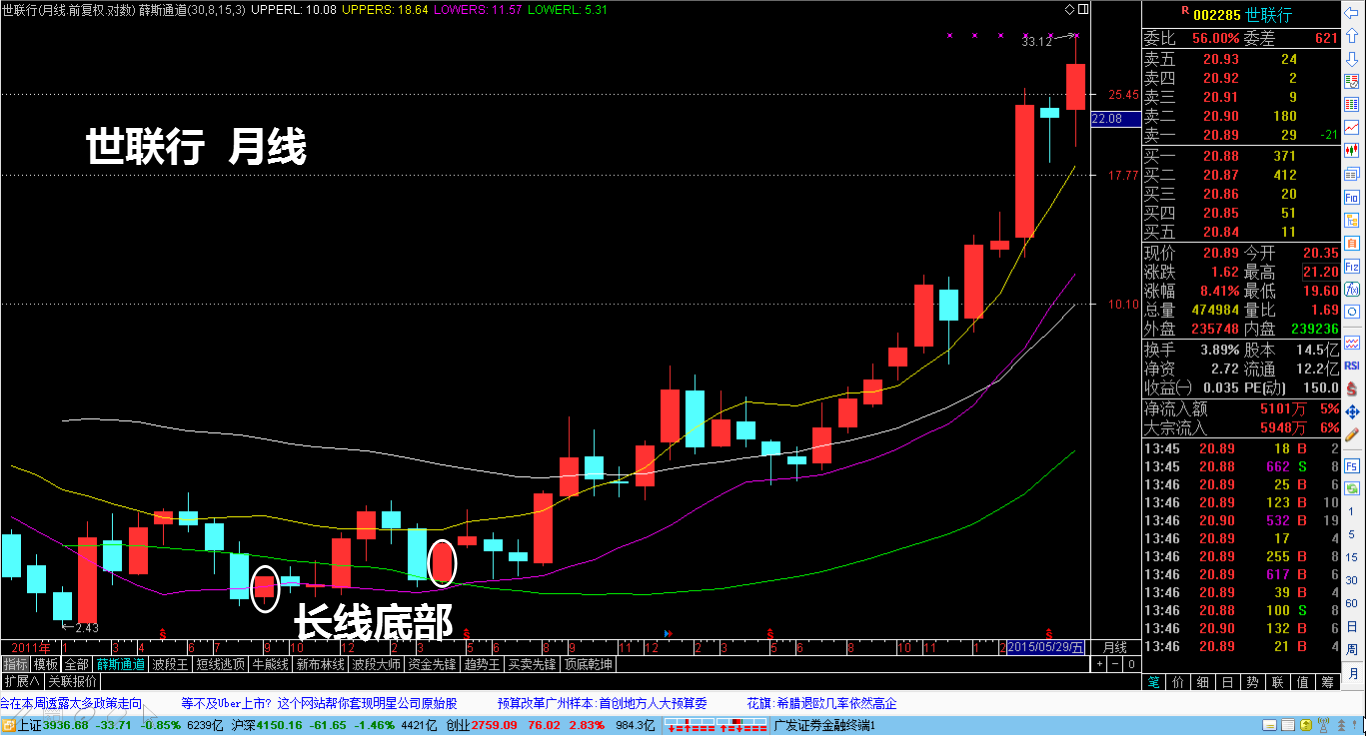Select the 势 trend tab
Image resolution: width=1366 pixels, height=736 pixels.
tap(1252, 682)
